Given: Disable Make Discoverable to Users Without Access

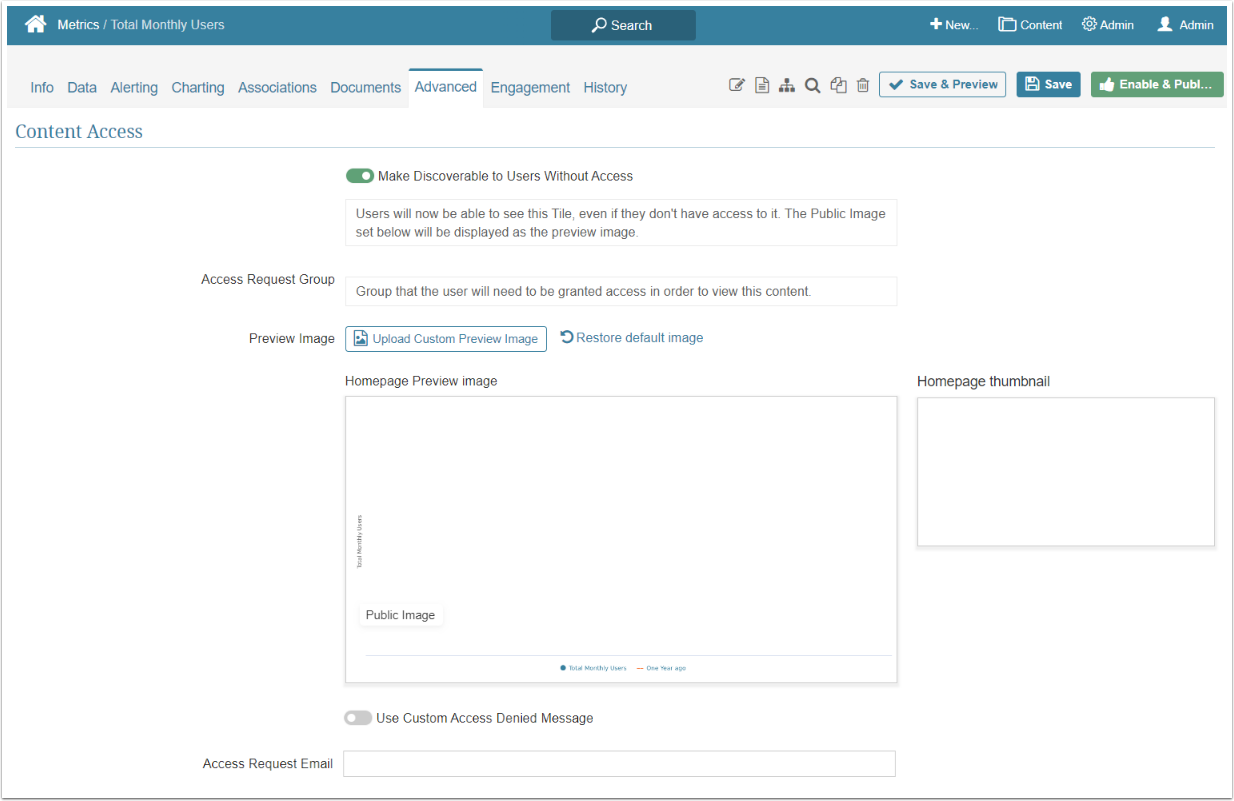Looking at the screenshot, I should (x=359, y=176).
